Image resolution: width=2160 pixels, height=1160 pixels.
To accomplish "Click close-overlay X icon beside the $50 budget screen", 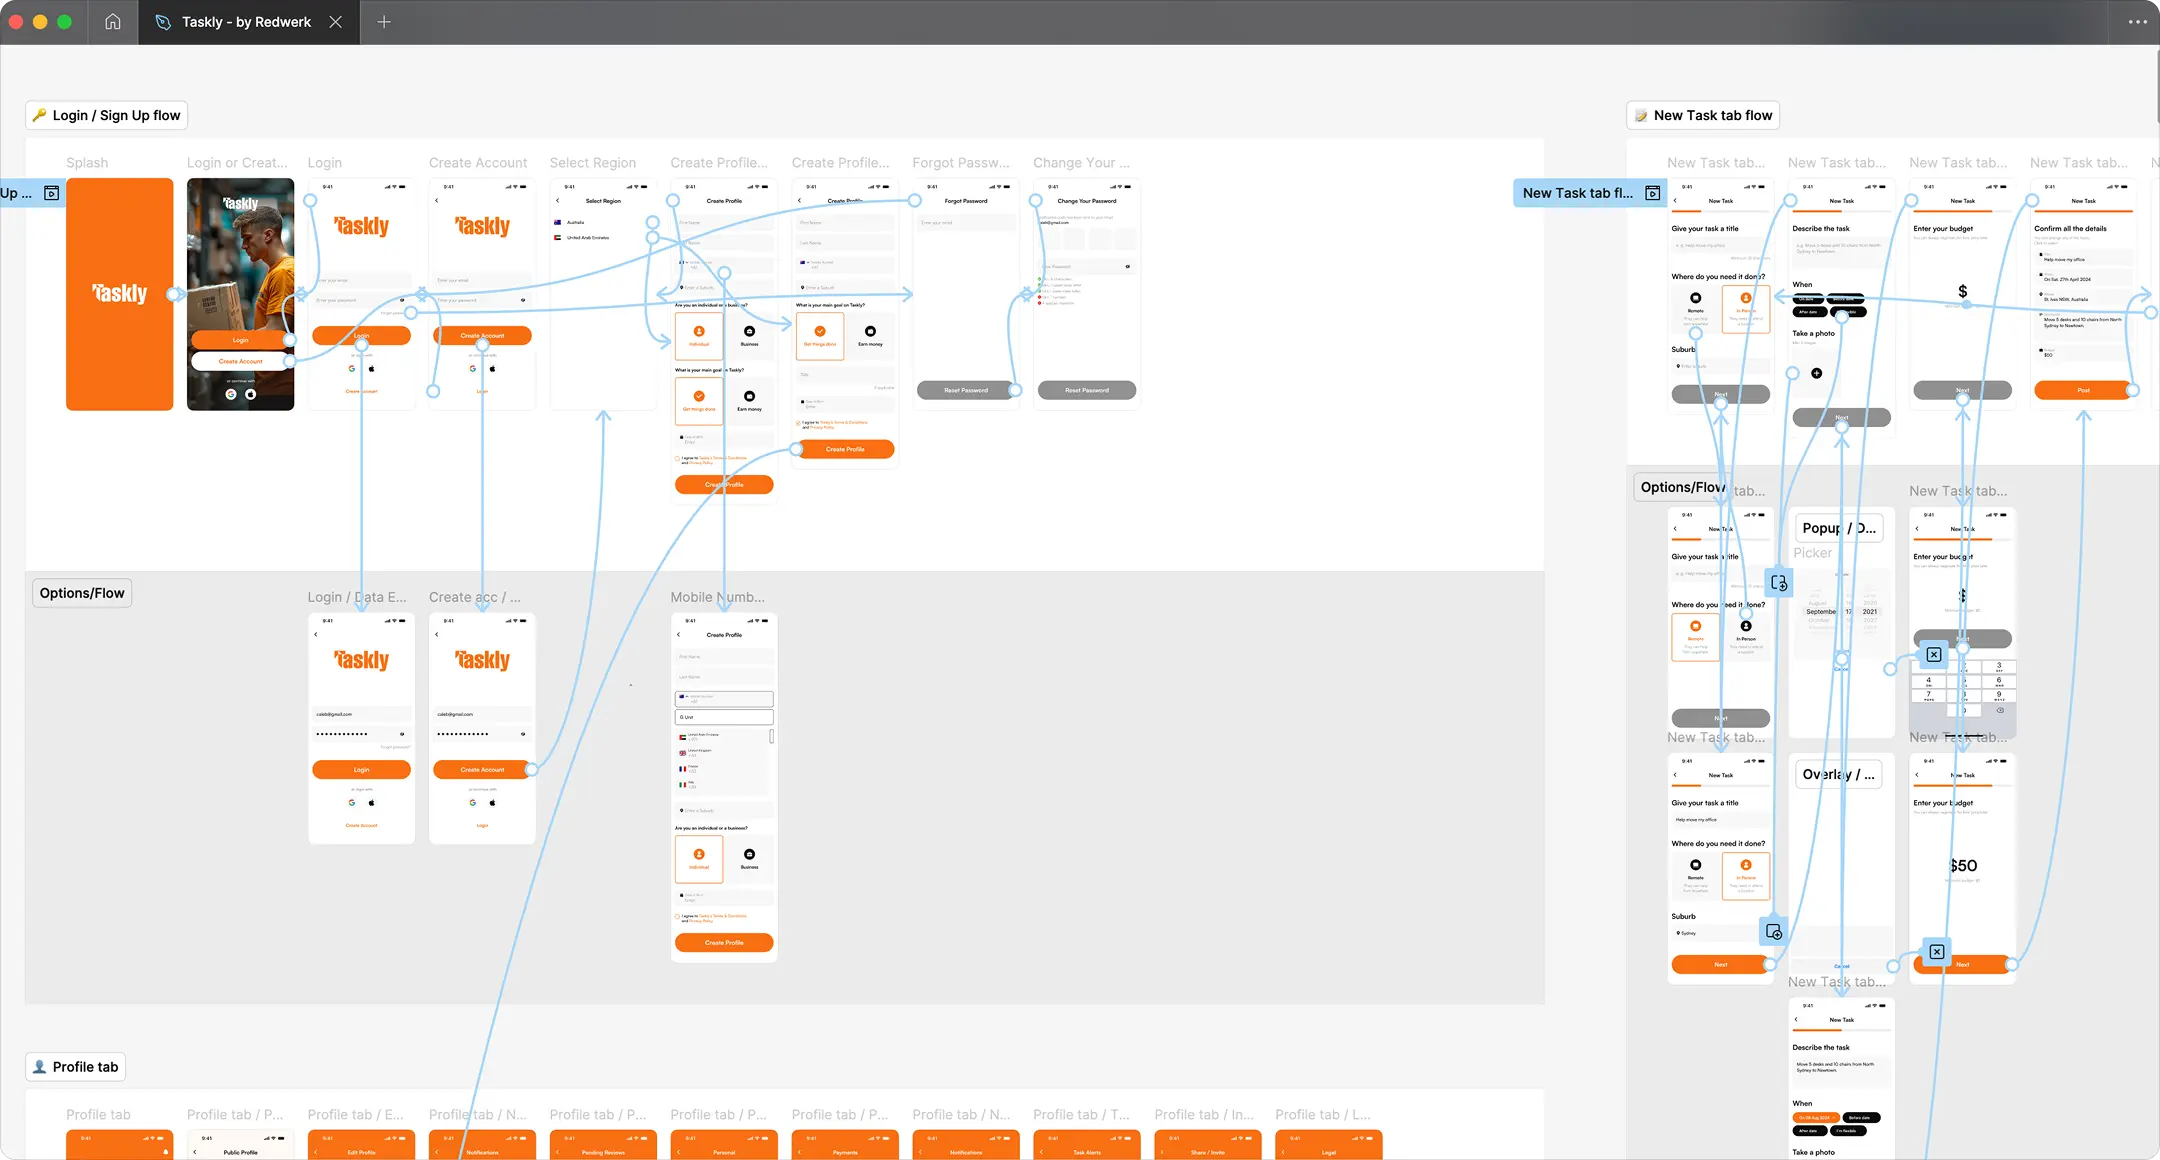I will click(x=1937, y=952).
